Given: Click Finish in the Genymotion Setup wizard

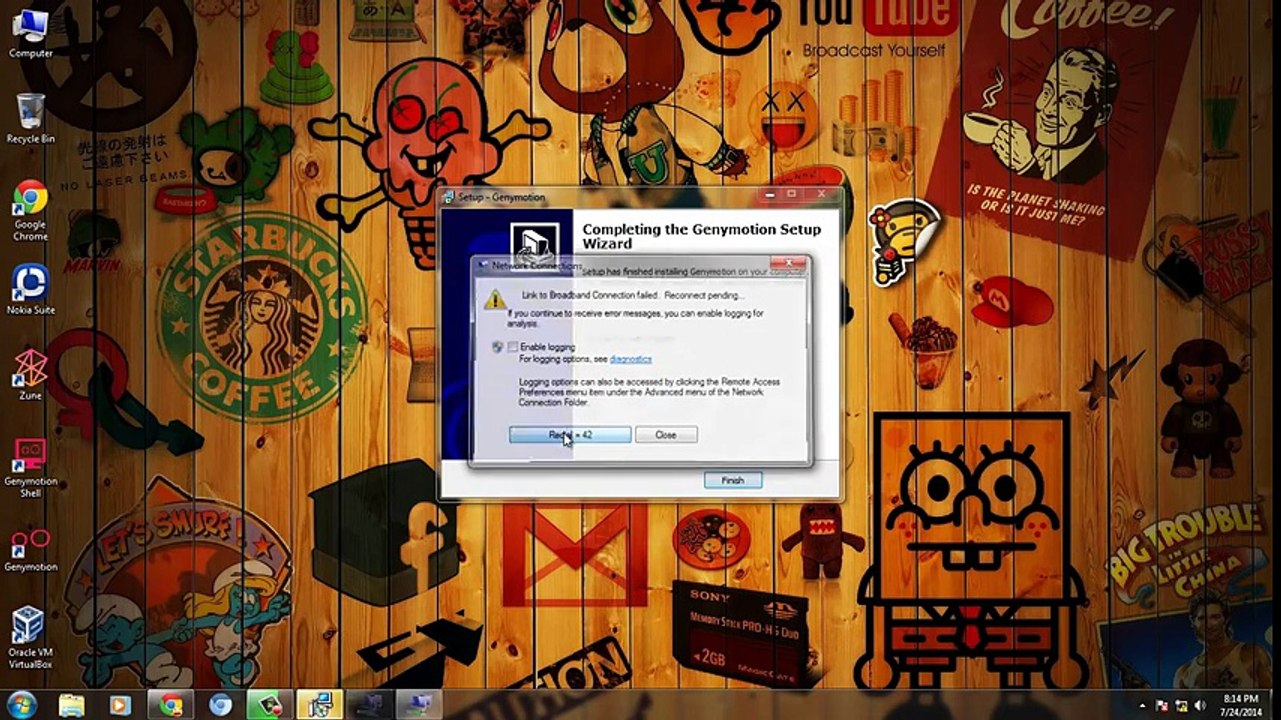Looking at the screenshot, I should click(733, 480).
